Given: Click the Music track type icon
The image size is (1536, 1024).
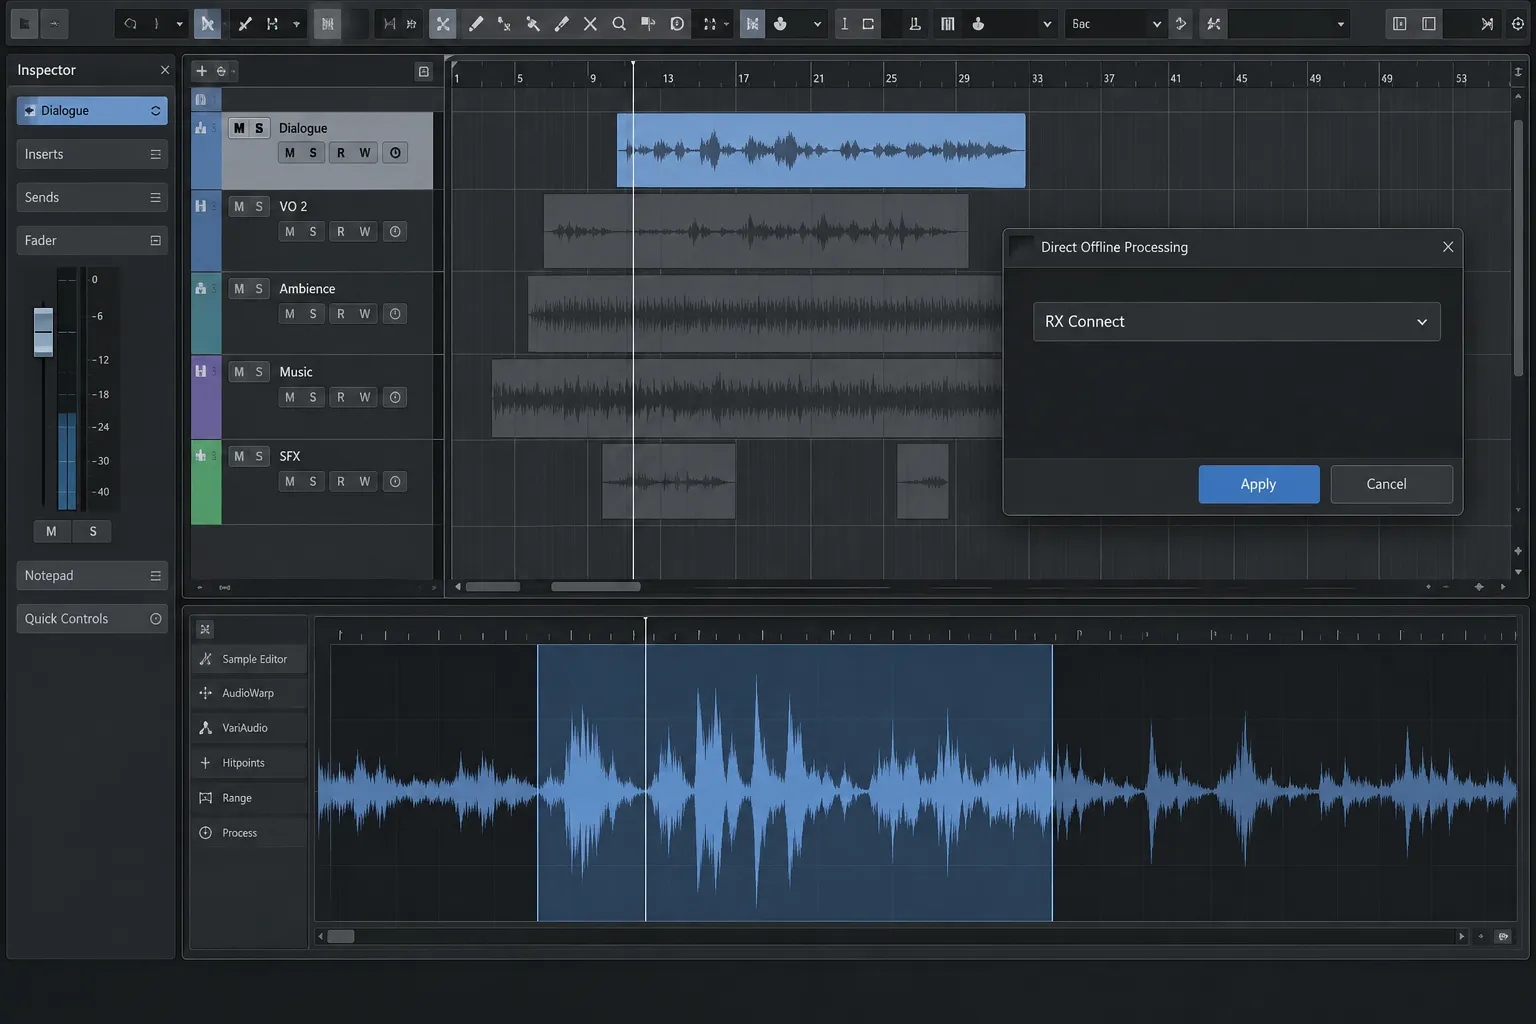Looking at the screenshot, I should 201,371.
